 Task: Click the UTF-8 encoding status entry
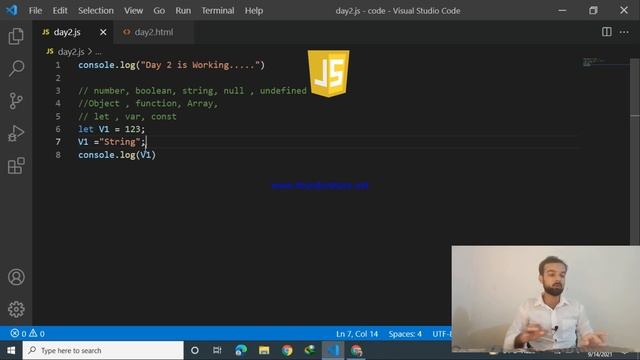coord(442,334)
